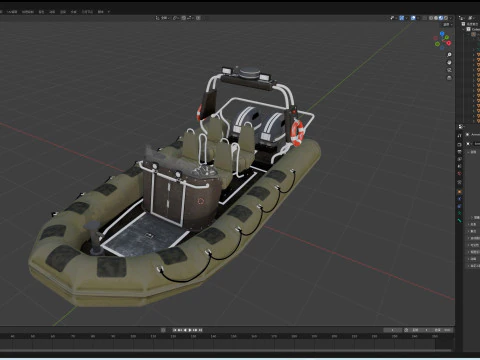
Task: Click the hand pan view icon
Action: [x=449, y=62]
